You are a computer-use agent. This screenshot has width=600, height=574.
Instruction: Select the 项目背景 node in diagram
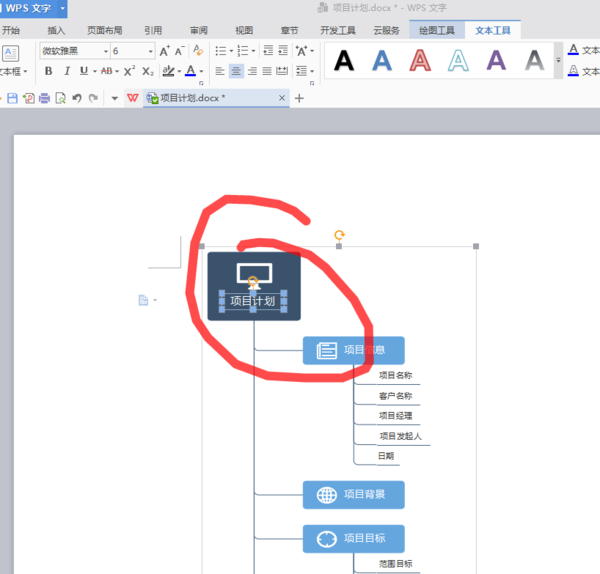[x=354, y=494]
